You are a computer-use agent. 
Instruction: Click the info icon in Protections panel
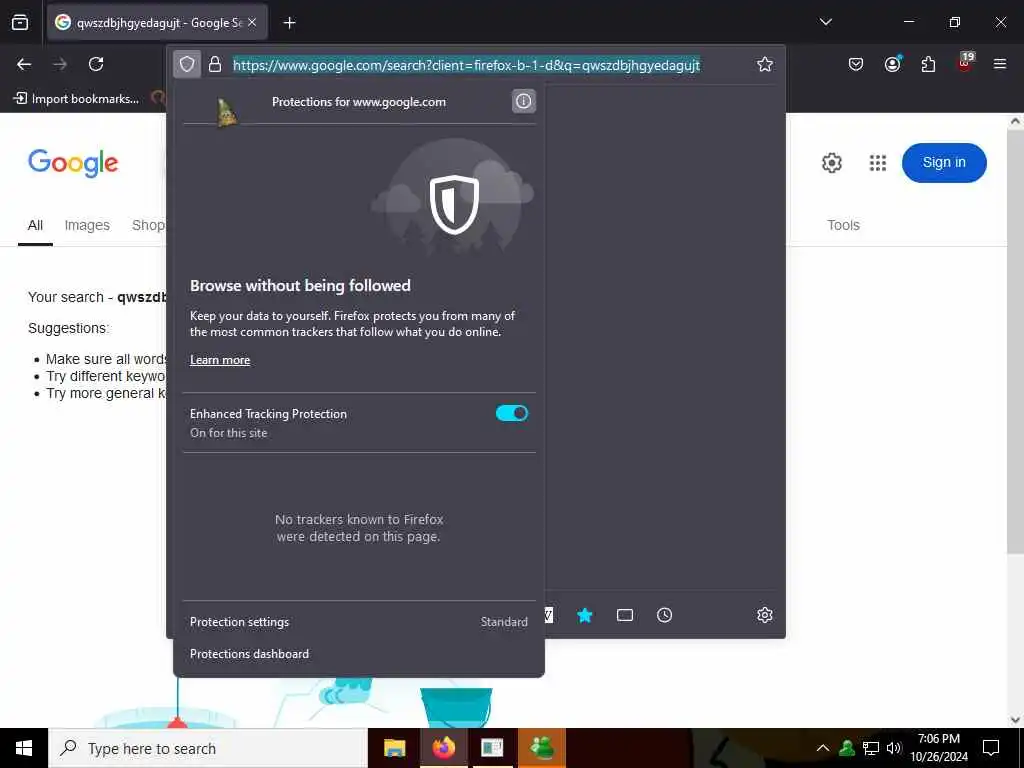pyautogui.click(x=523, y=101)
